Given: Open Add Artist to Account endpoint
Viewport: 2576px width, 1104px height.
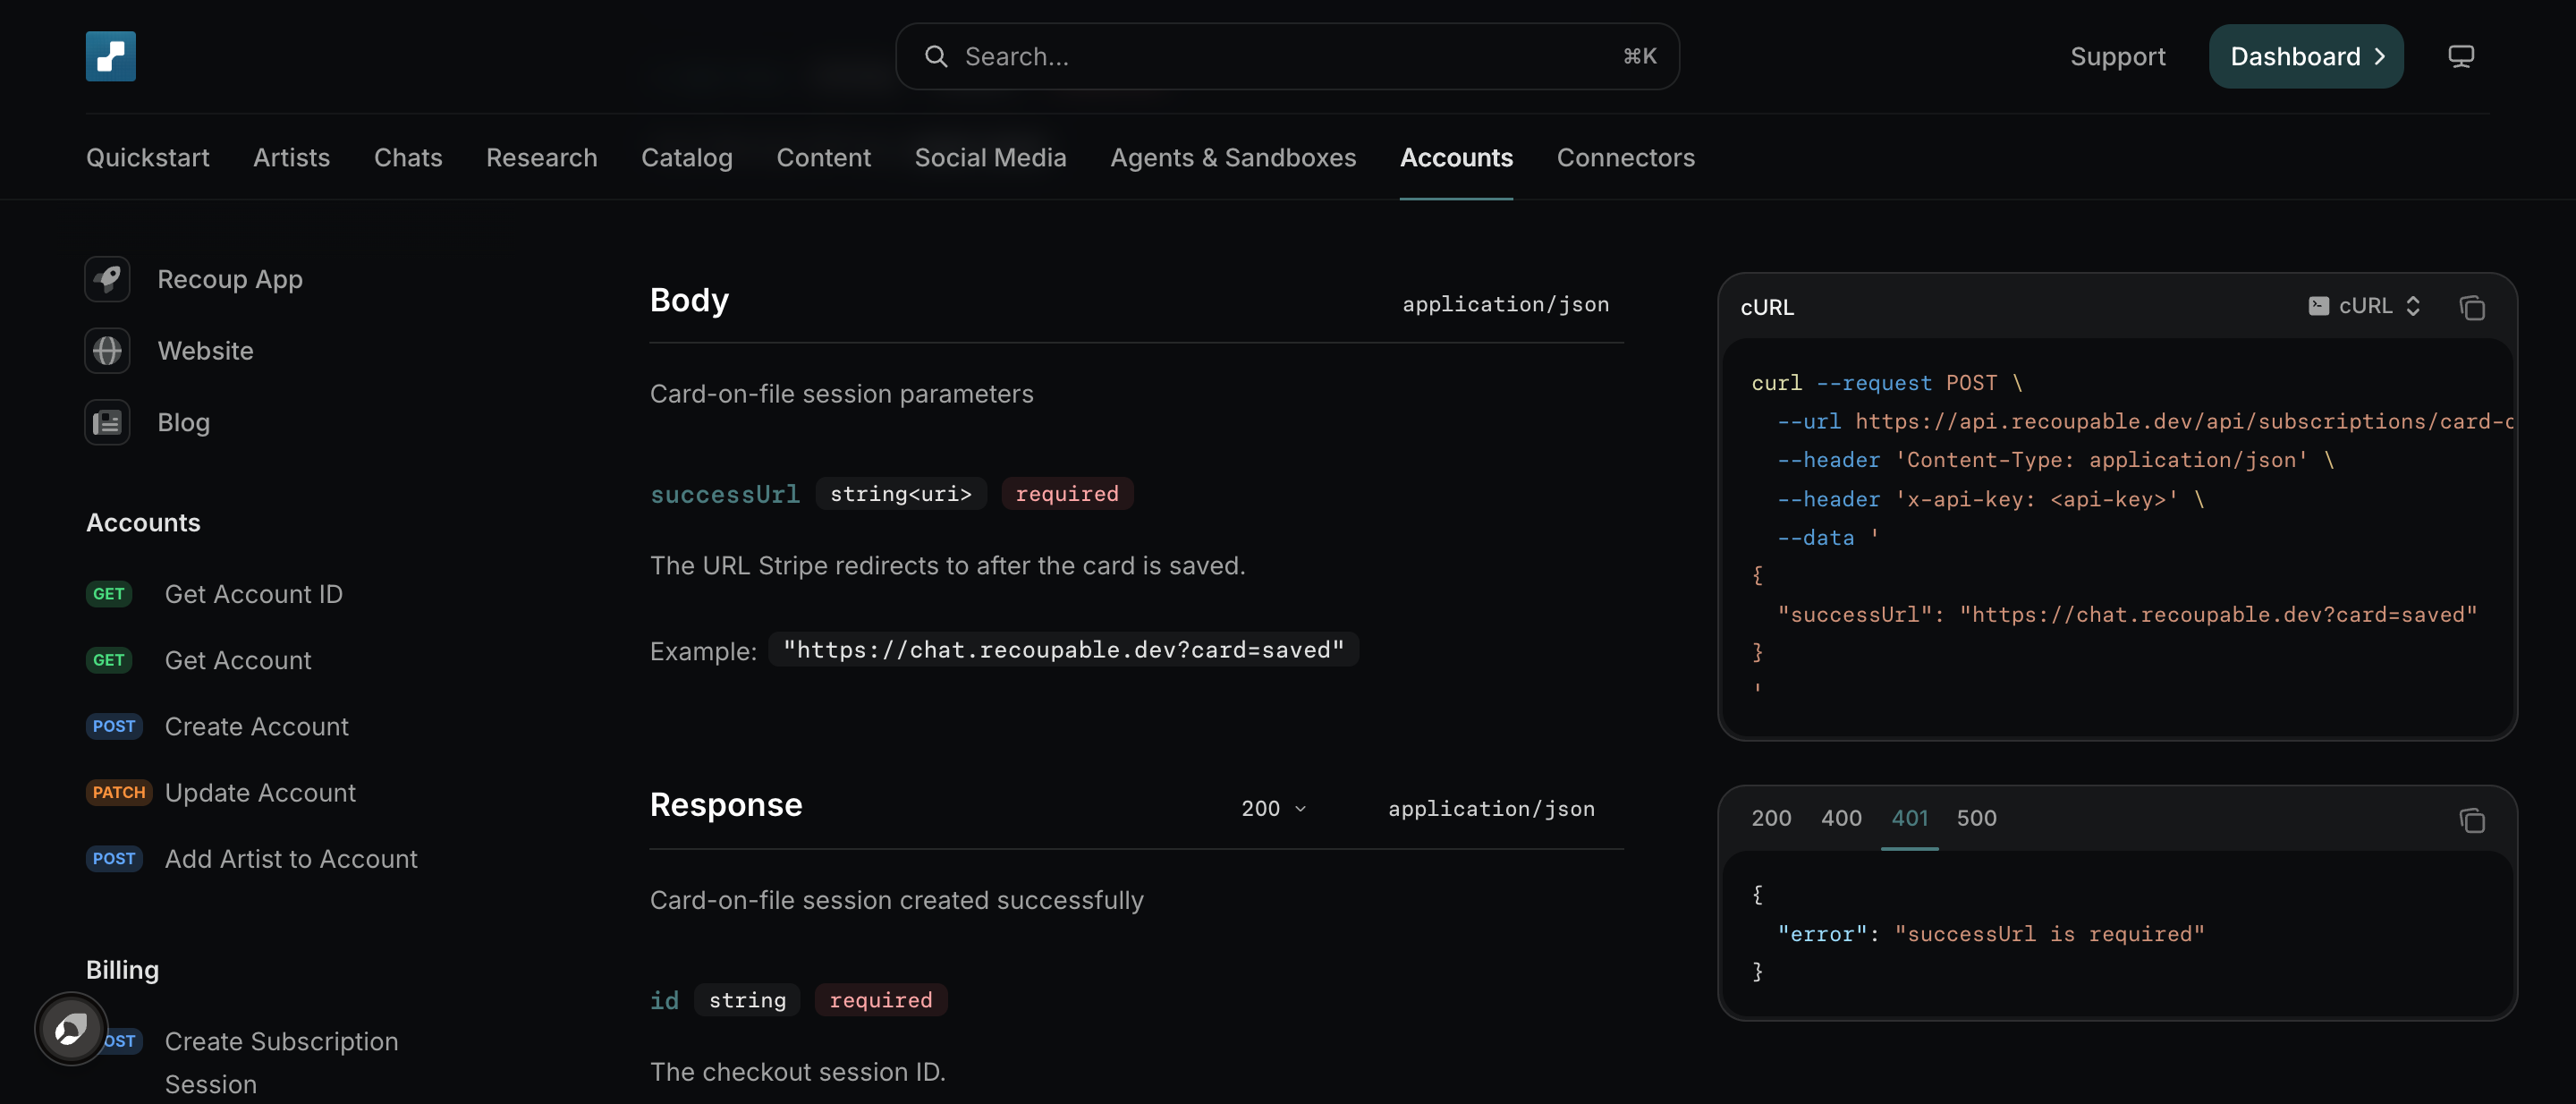Looking at the screenshot, I should coord(291,859).
